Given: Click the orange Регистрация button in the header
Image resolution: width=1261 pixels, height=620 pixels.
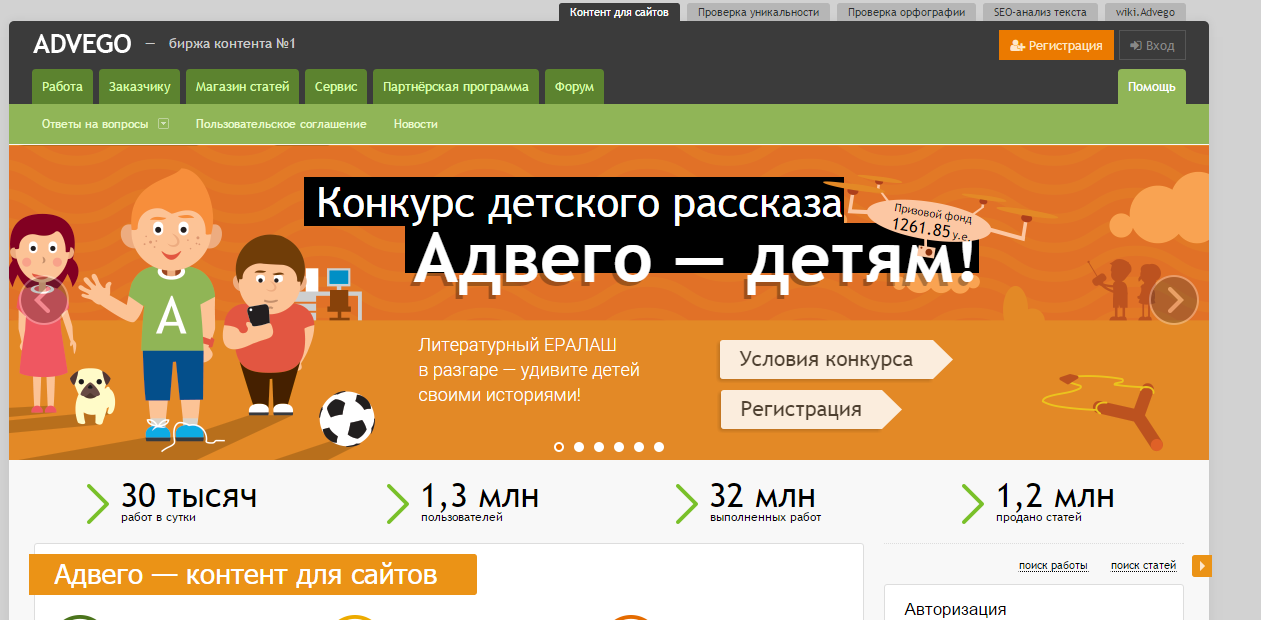Looking at the screenshot, I should (1056, 45).
